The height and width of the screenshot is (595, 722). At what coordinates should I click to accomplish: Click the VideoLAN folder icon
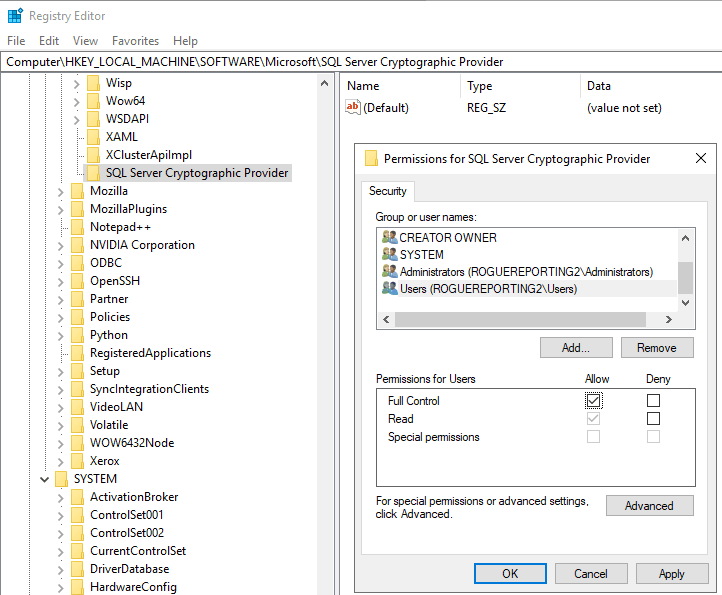(77, 407)
